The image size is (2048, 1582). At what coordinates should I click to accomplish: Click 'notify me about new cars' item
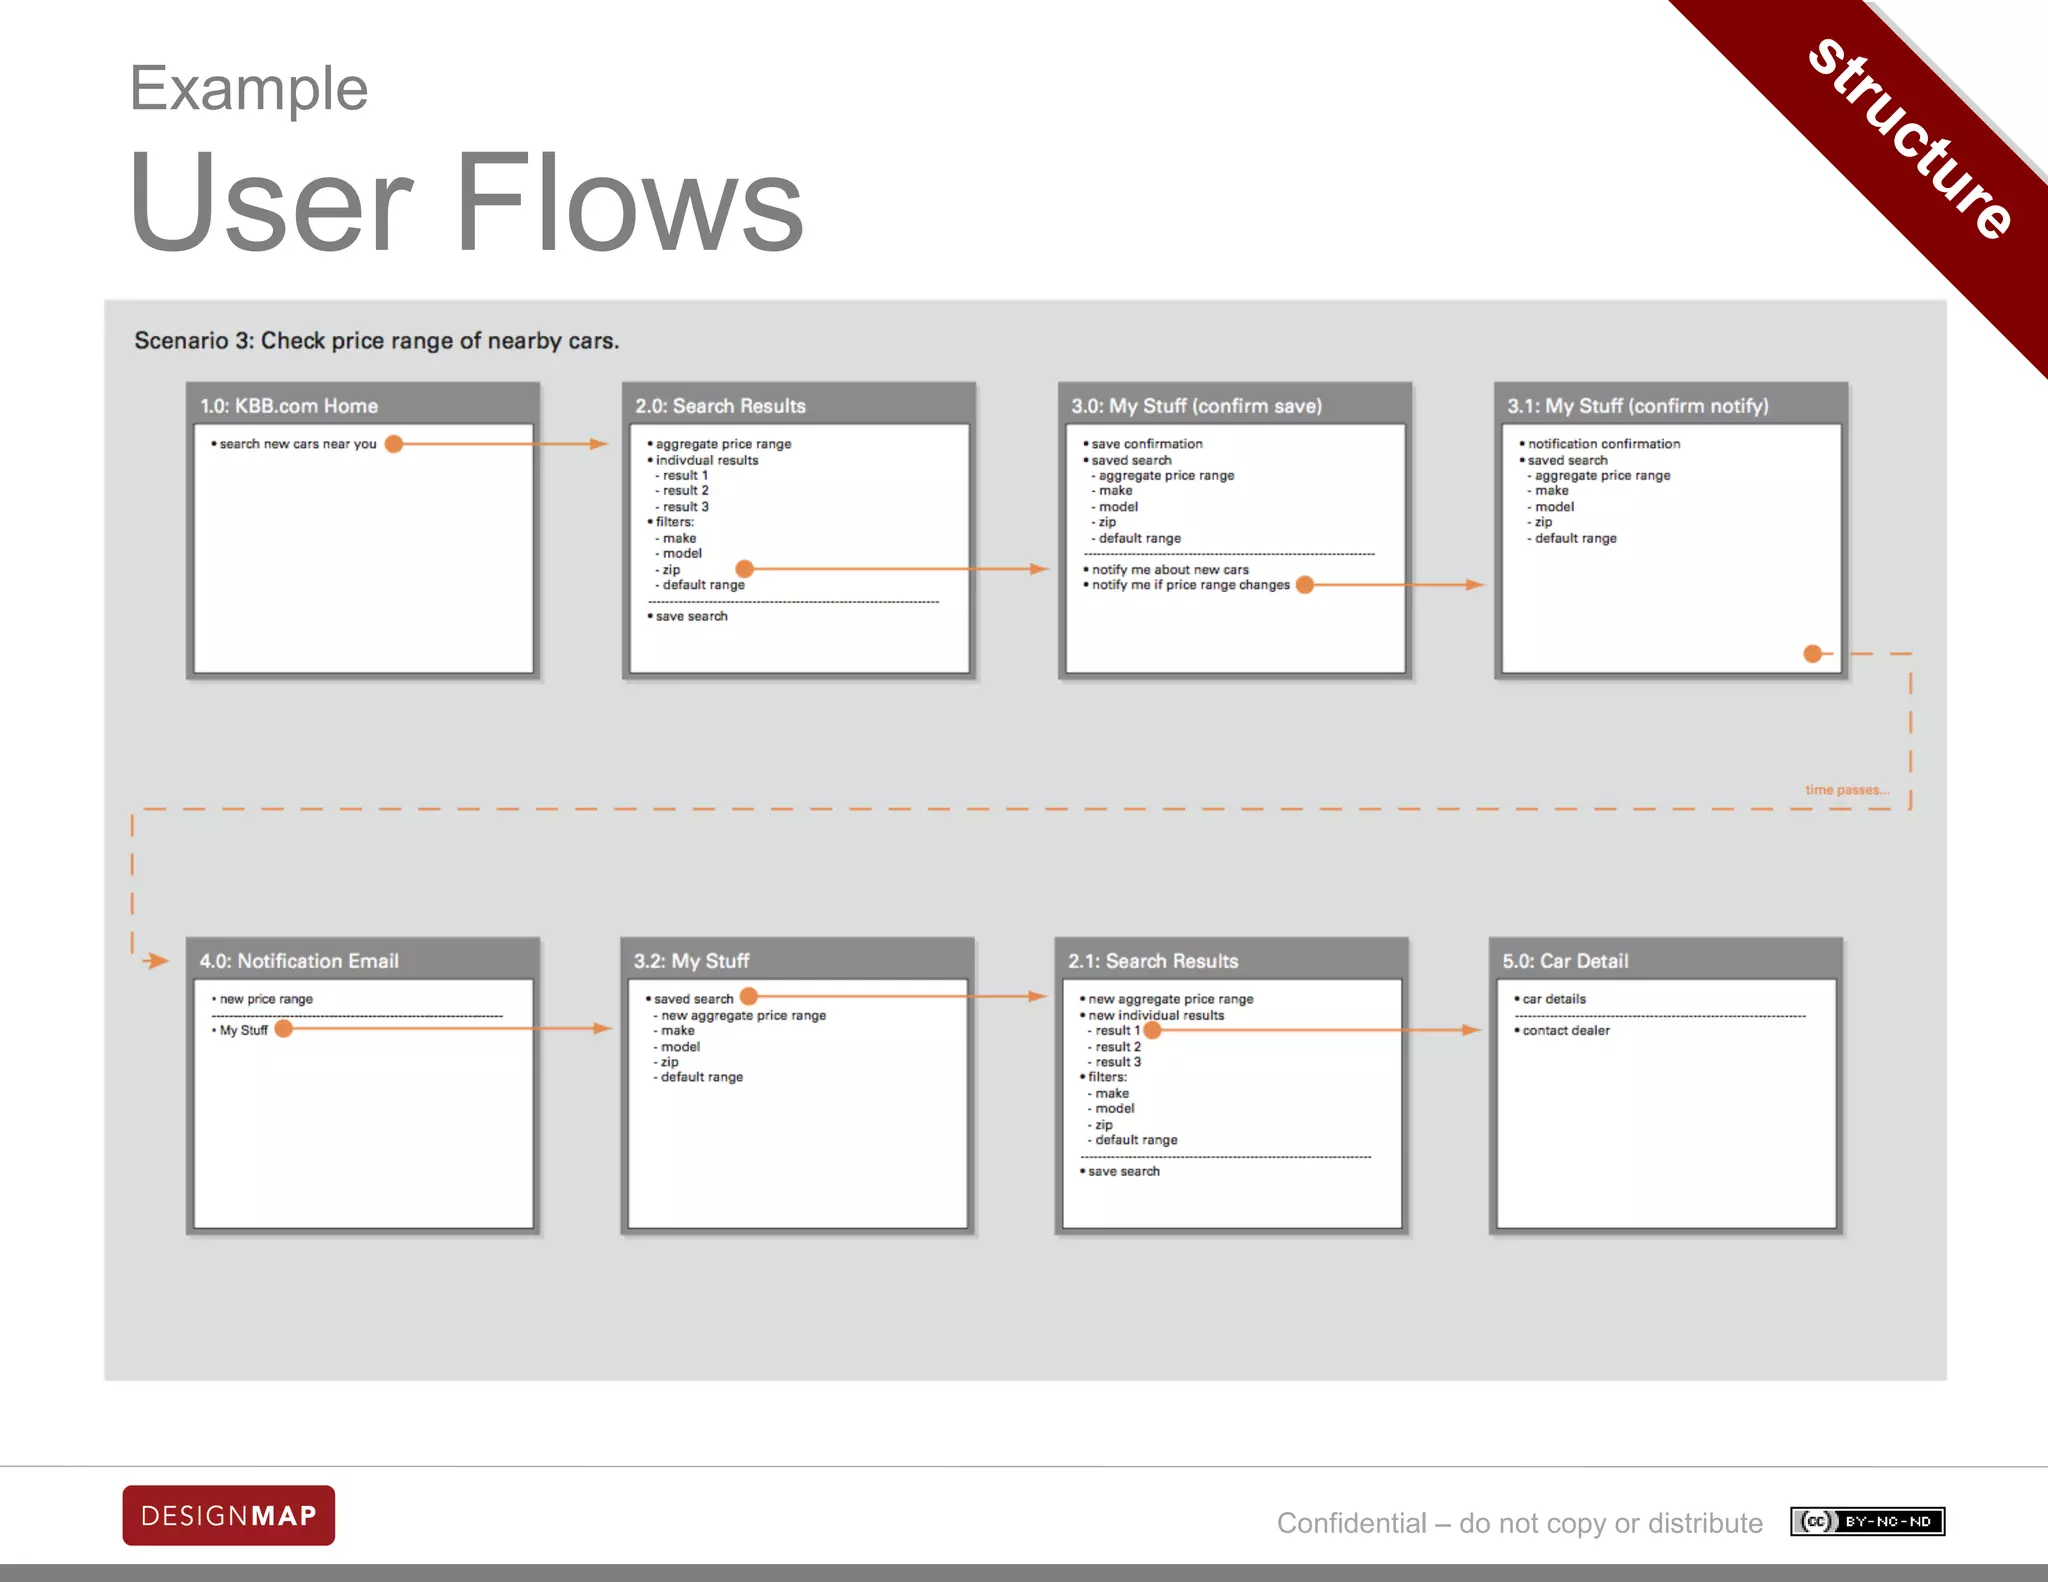pyautogui.click(x=1170, y=569)
